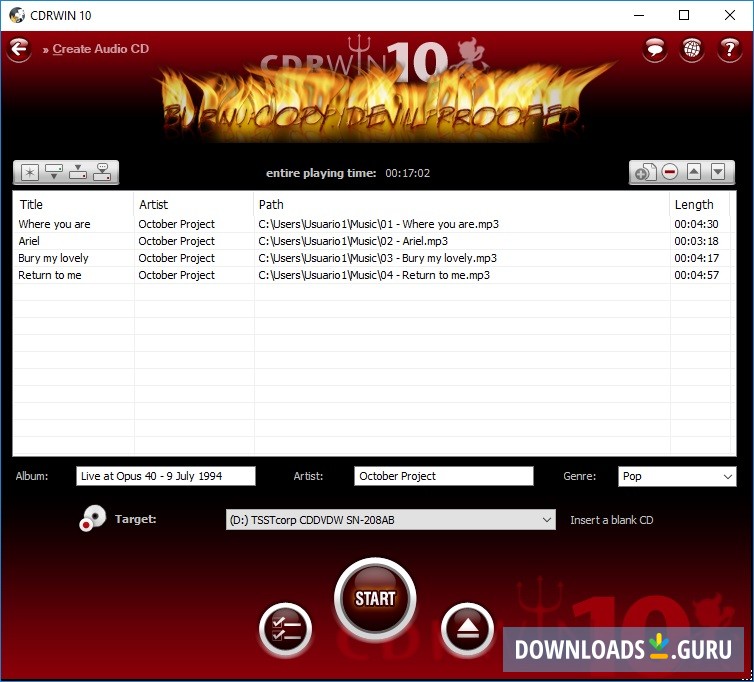754x682 pixels.
Task: Move track down with down arrow icon
Action: click(x=718, y=172)
